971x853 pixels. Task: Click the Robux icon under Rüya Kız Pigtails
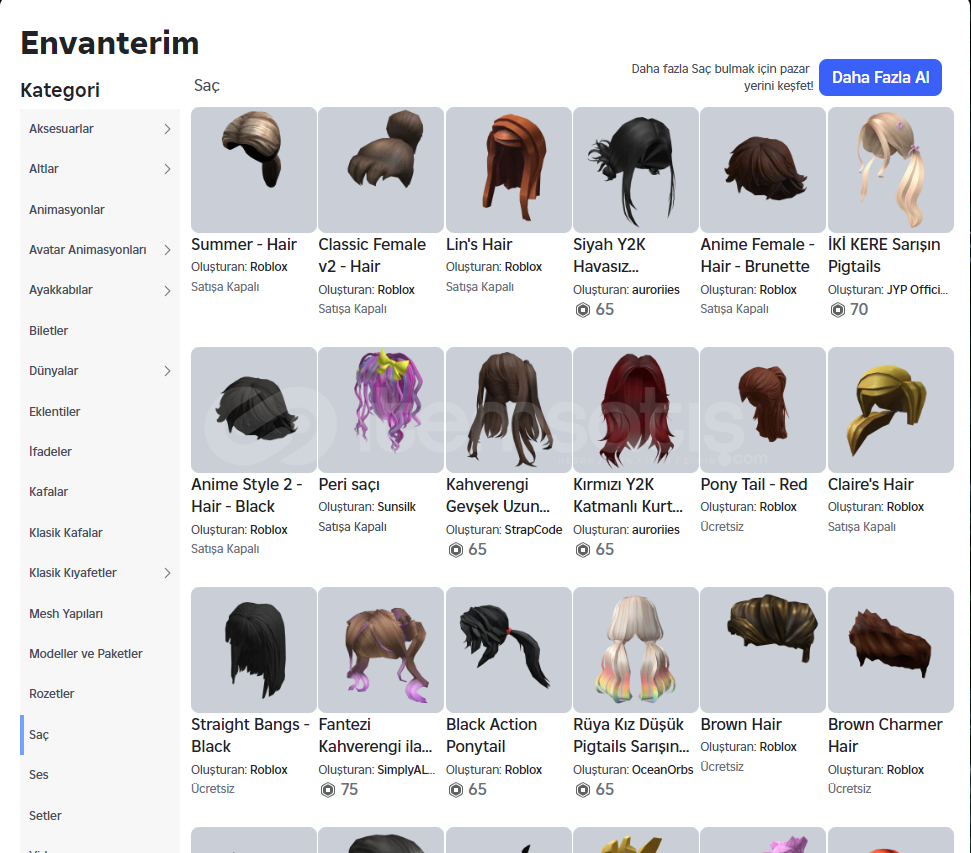click(x=583, y=789)
